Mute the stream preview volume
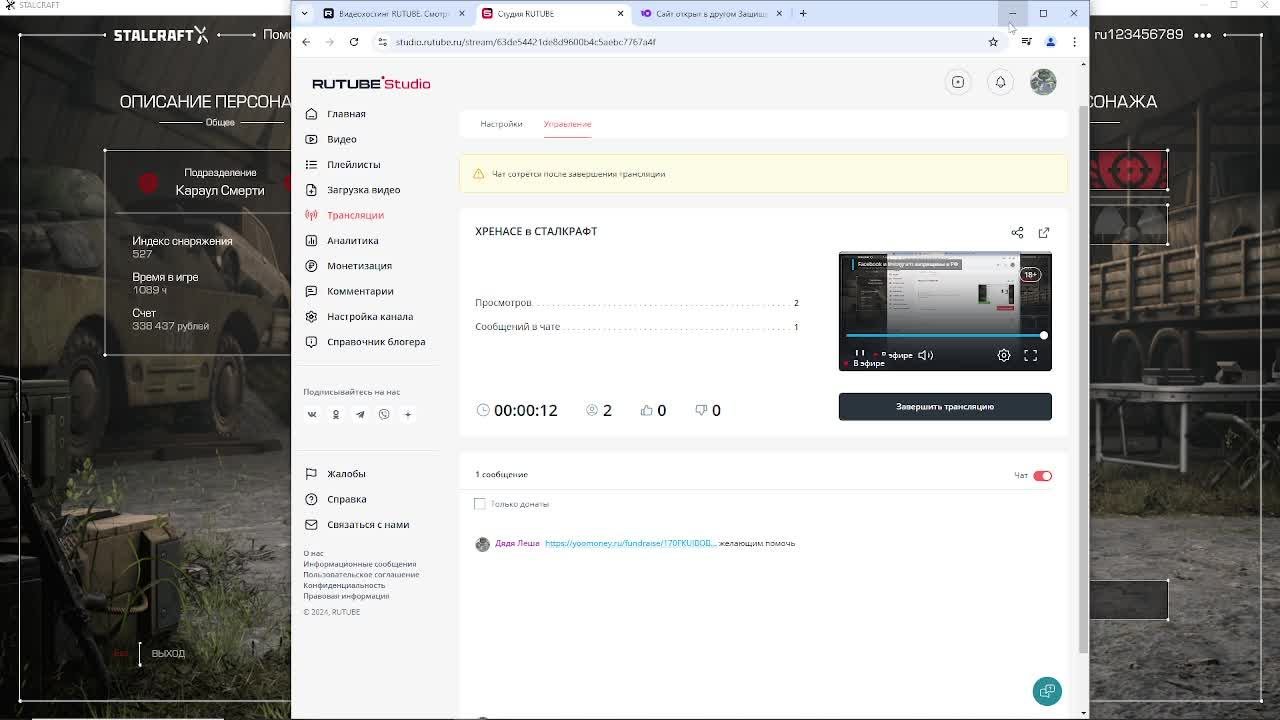The image size is (1280, 720). pyautogui.click(x=926, y=355)
